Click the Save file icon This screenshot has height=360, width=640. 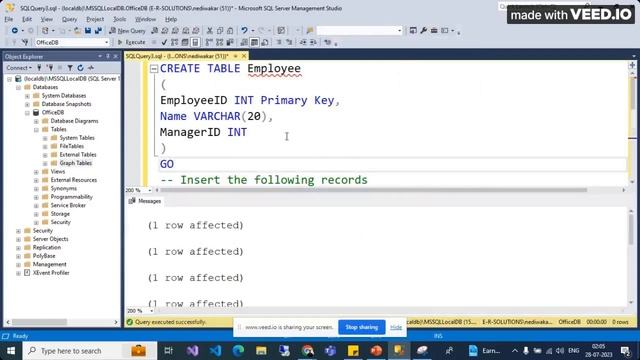pos(88,31)
